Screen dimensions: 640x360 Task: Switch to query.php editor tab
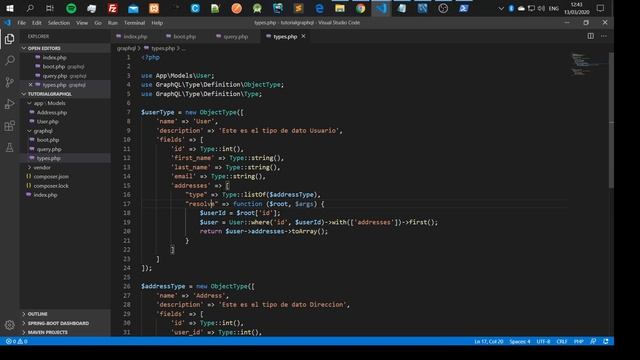click(x=236, y=36)
